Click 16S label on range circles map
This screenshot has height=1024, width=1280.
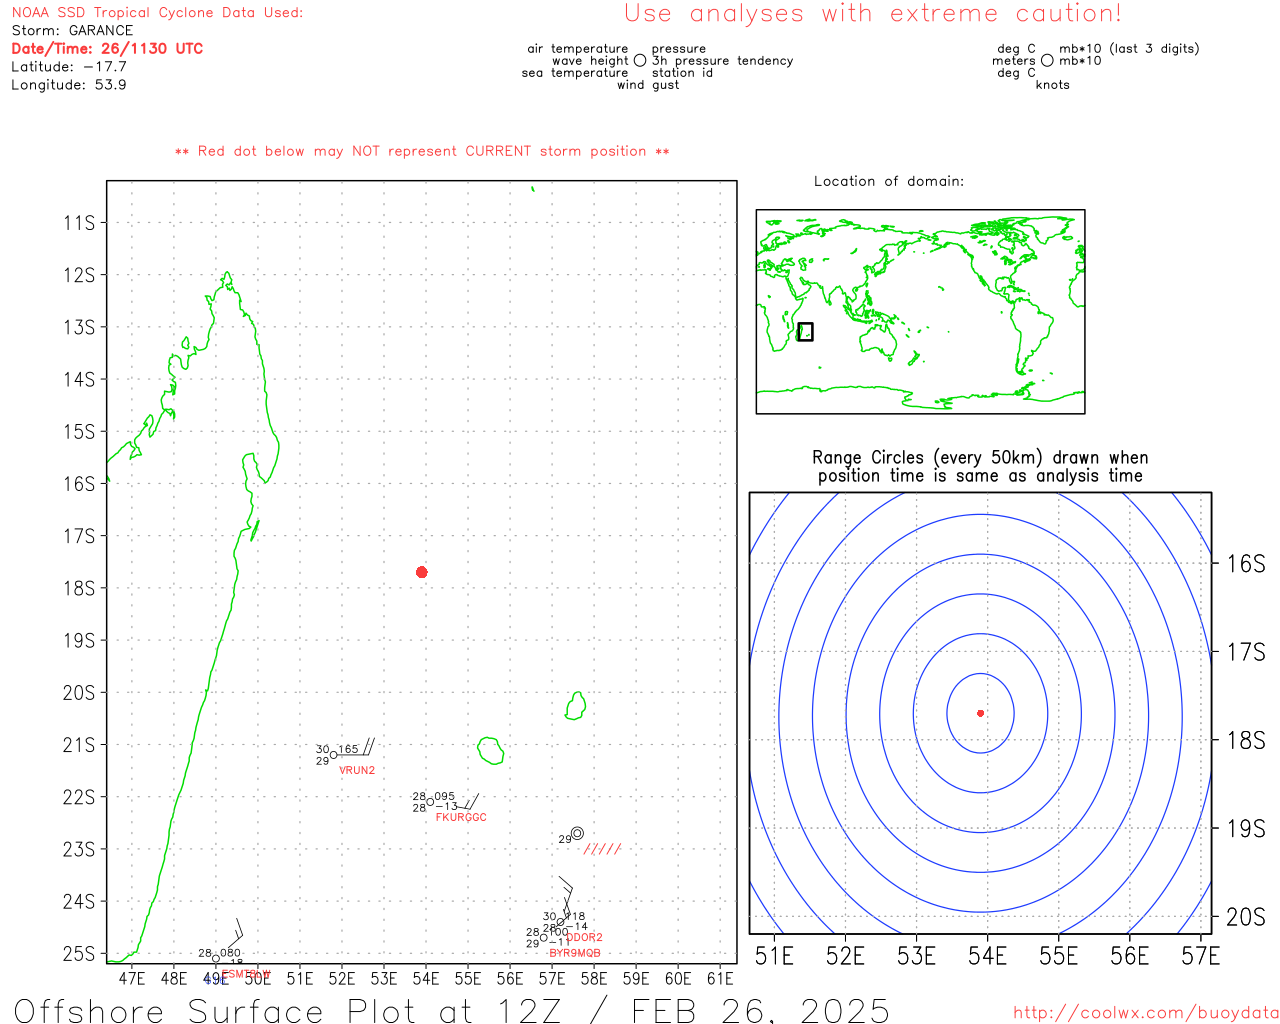pos(1246,564)
